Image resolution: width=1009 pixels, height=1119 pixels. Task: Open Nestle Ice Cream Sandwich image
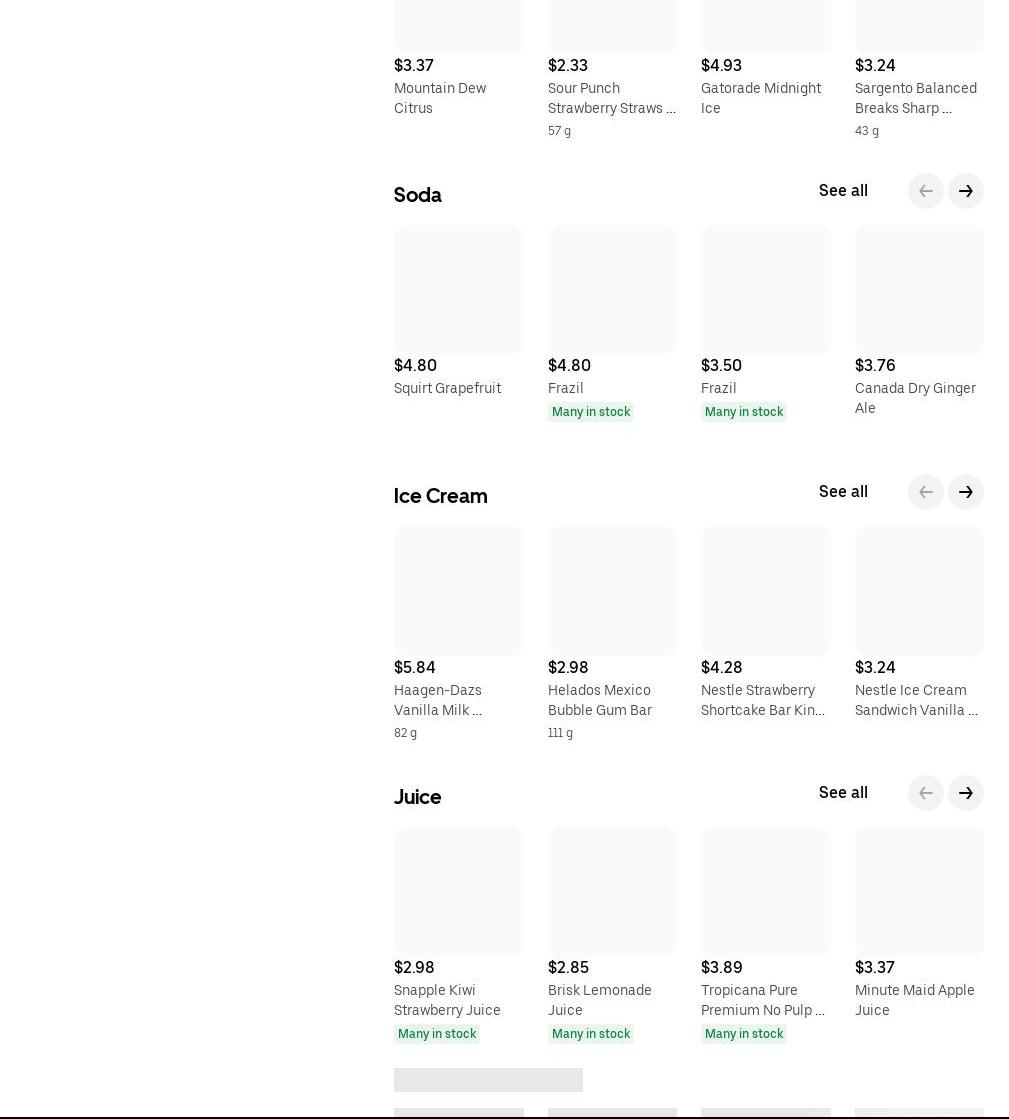919,591
